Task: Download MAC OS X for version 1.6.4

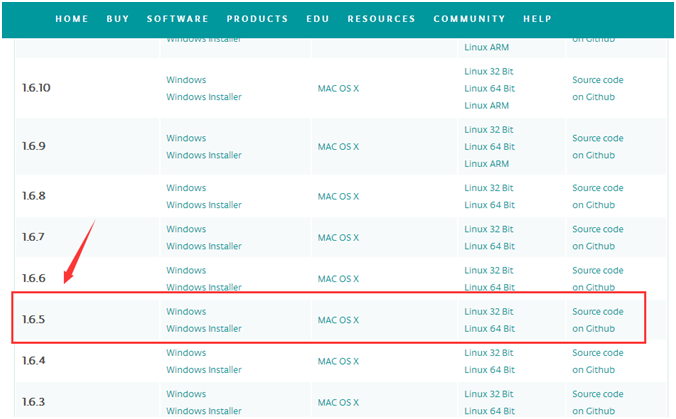Action: (338, 361)
